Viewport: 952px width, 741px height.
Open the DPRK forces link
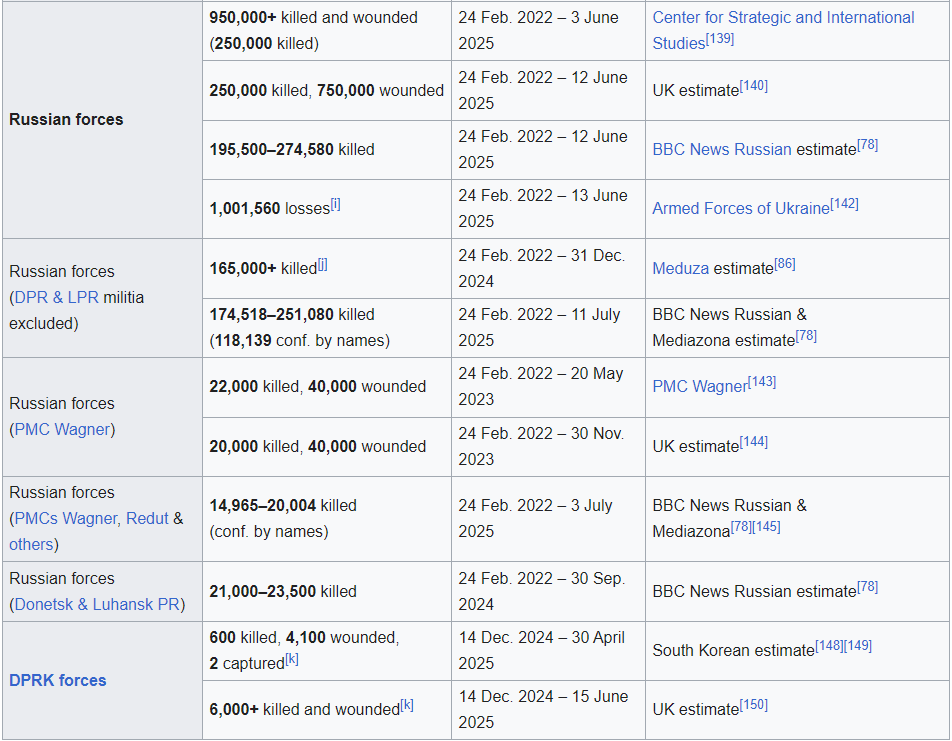58,680
